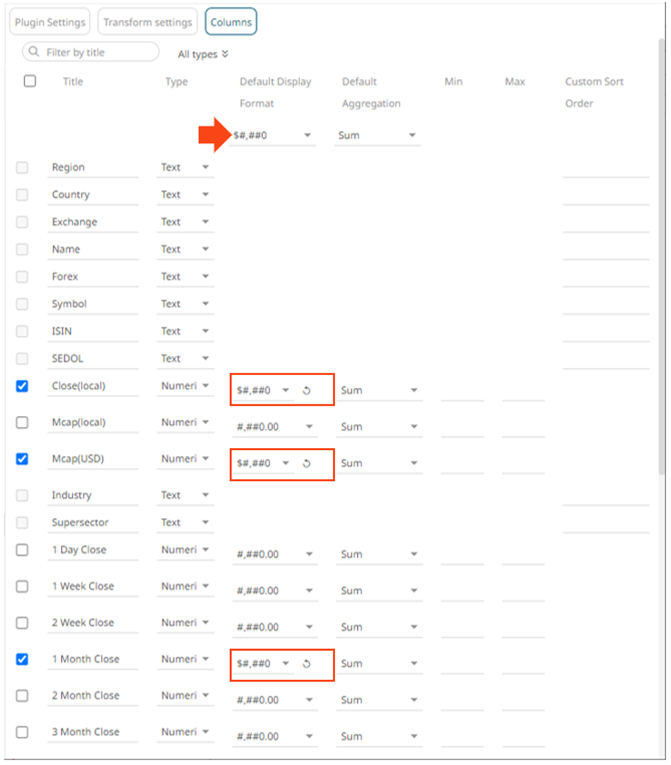Screen dimensions: 671x765
Task: Open Industry's Type dropdown
Action: [185, 495]
